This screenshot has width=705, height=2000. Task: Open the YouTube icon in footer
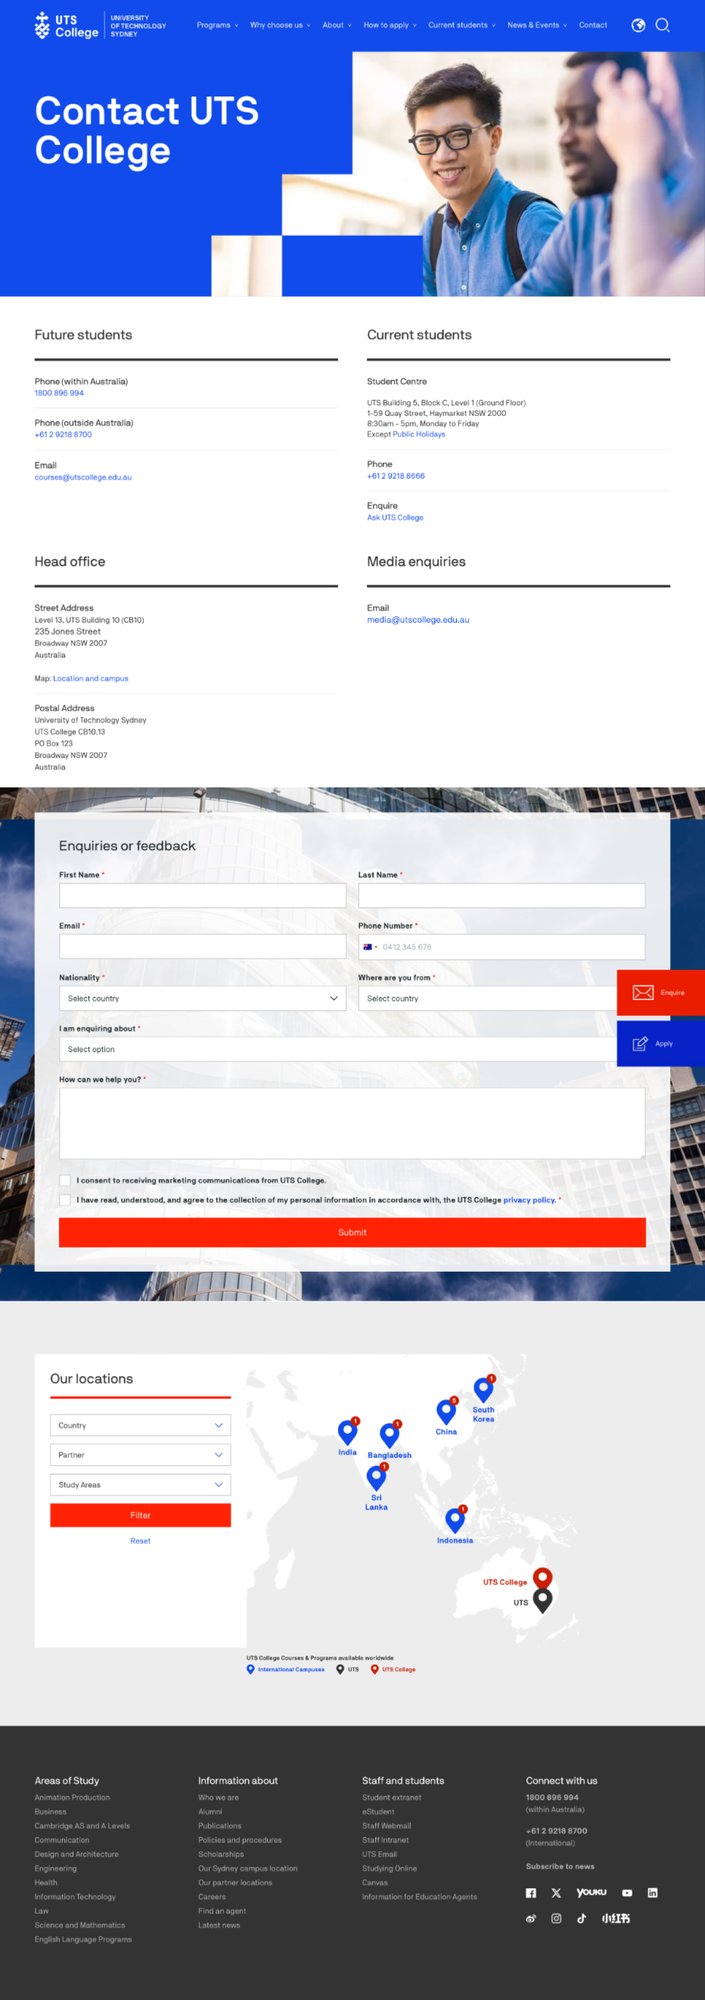pos(627,1893)
